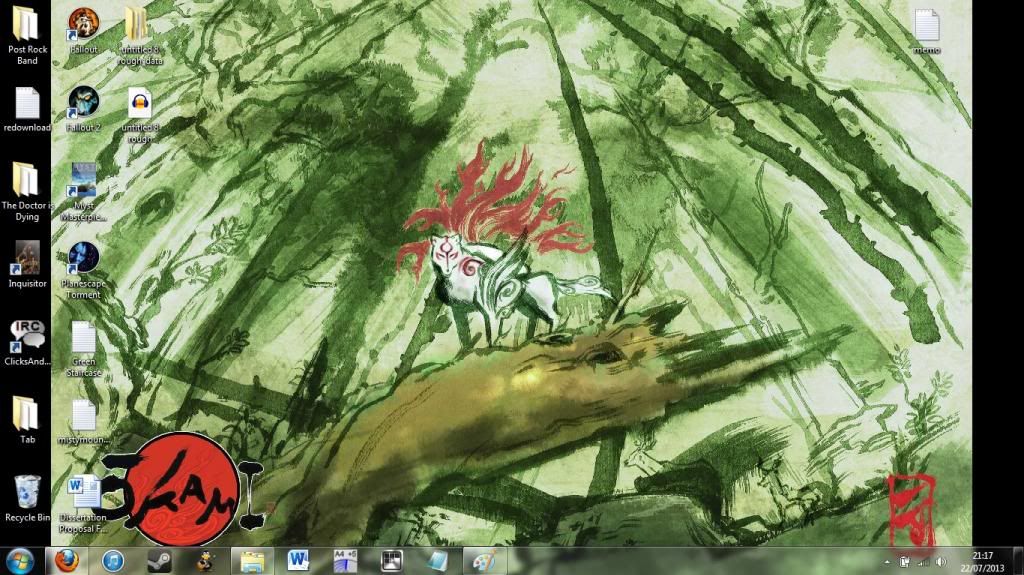Screen dimensions: 1024x575
Task: Launch the Fallout 2 shortcut
Action: pyautogui.click(x=84, y=109)
